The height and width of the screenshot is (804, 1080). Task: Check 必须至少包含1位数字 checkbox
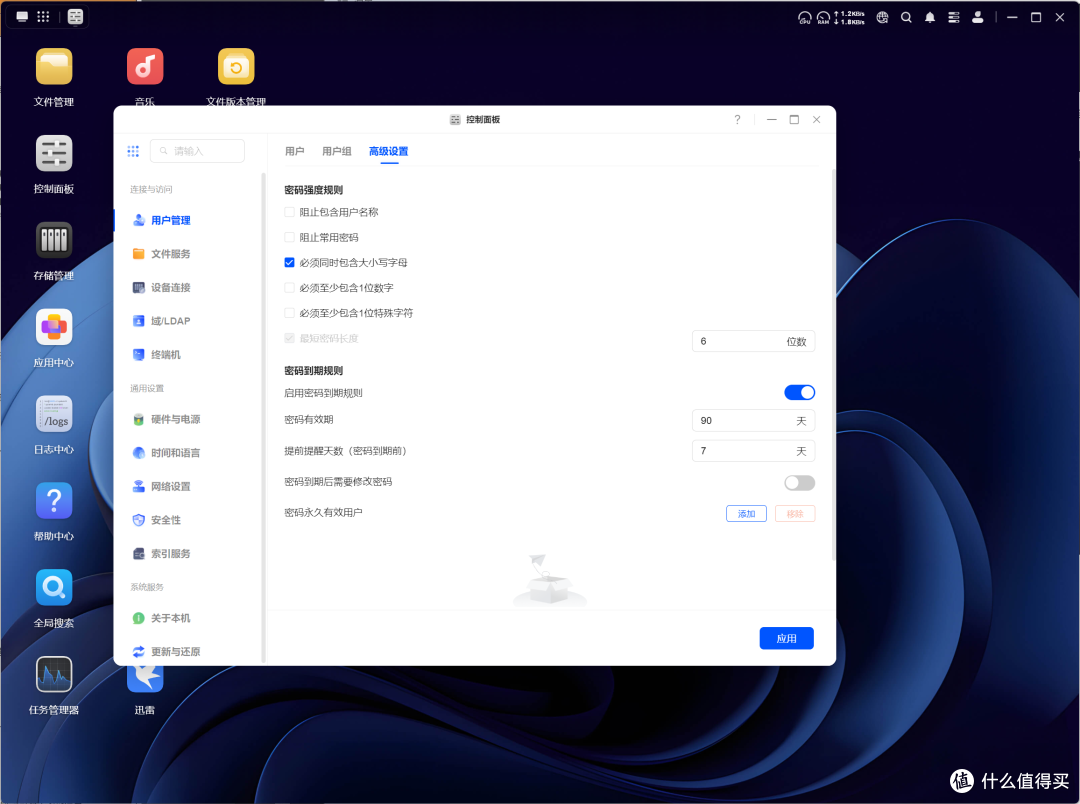[289, 288]
